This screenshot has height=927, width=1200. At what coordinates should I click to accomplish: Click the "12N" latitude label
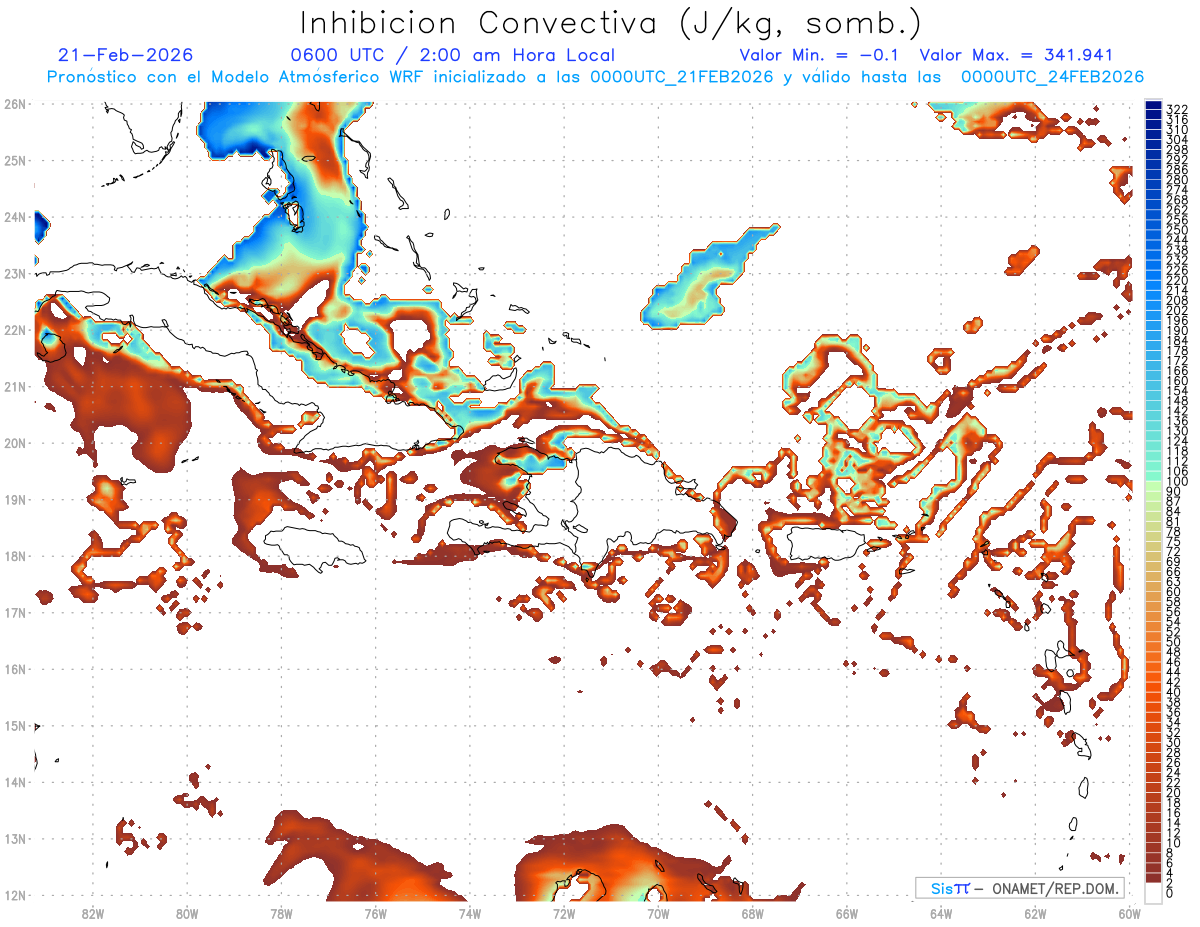click(14, 895)
